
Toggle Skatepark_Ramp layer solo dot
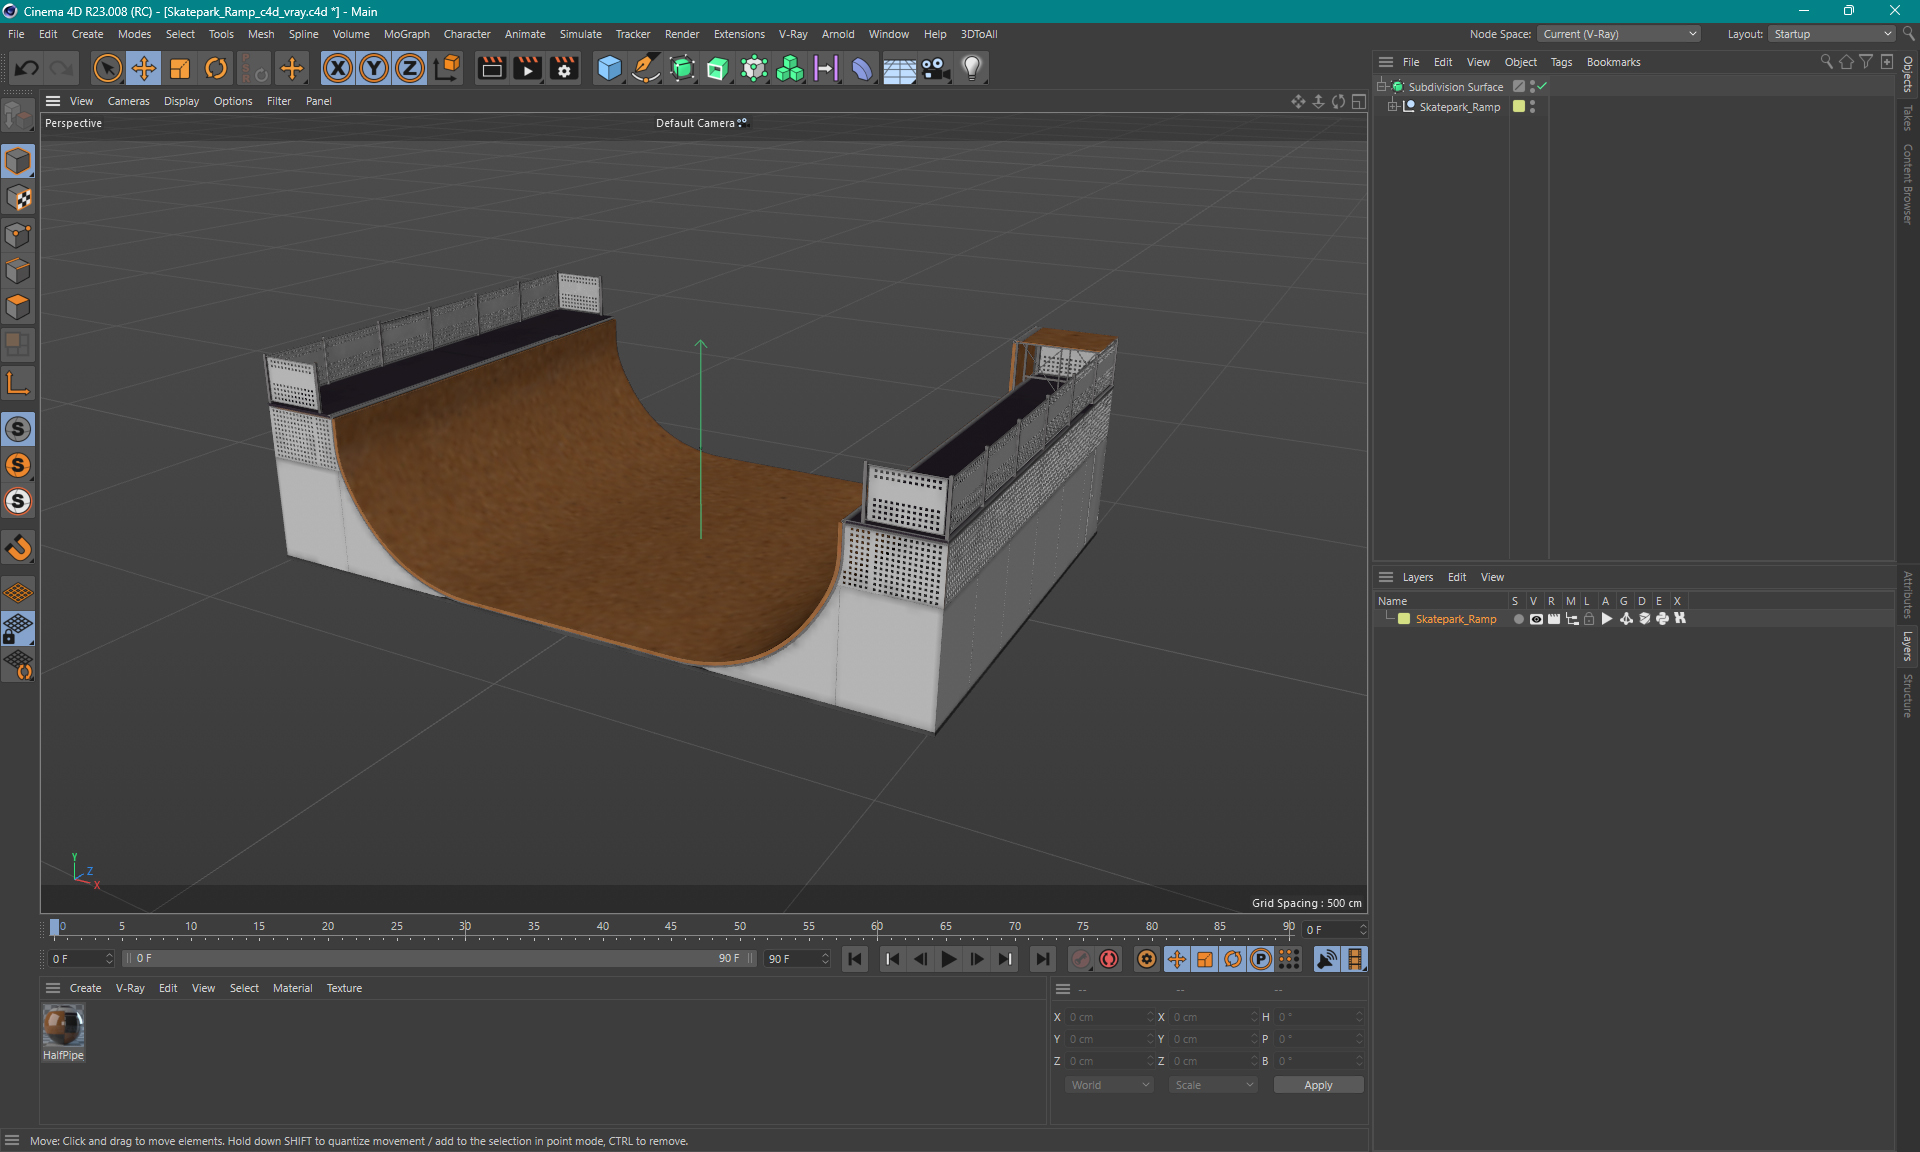[x=1518, y=619]
